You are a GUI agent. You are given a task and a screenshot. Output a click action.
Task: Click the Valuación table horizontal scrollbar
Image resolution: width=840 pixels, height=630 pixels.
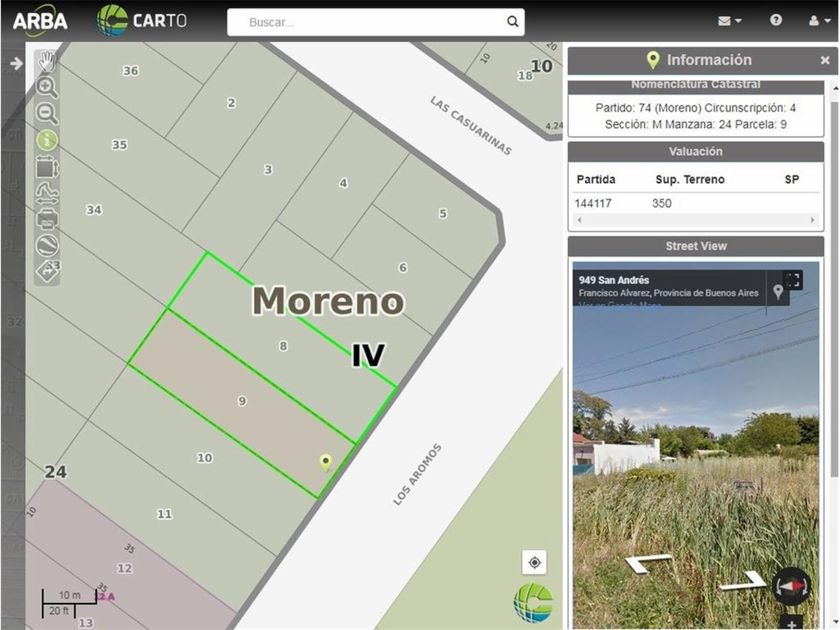point(695,220)
